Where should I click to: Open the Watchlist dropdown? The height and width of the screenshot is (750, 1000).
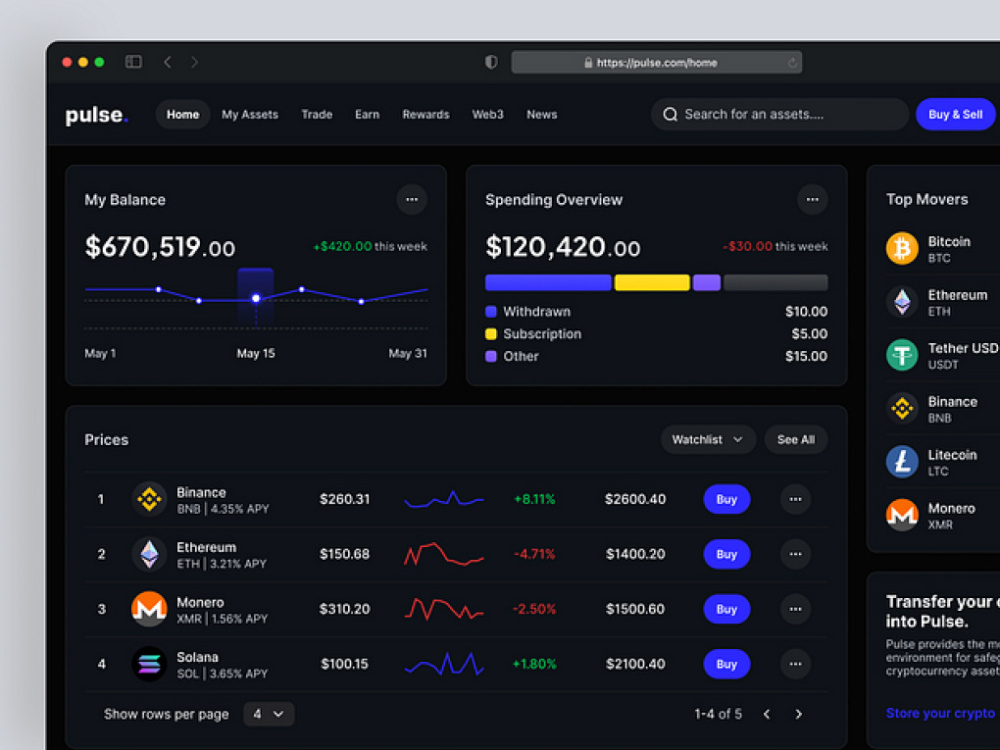pyautogui.click(x=708, y=439)
